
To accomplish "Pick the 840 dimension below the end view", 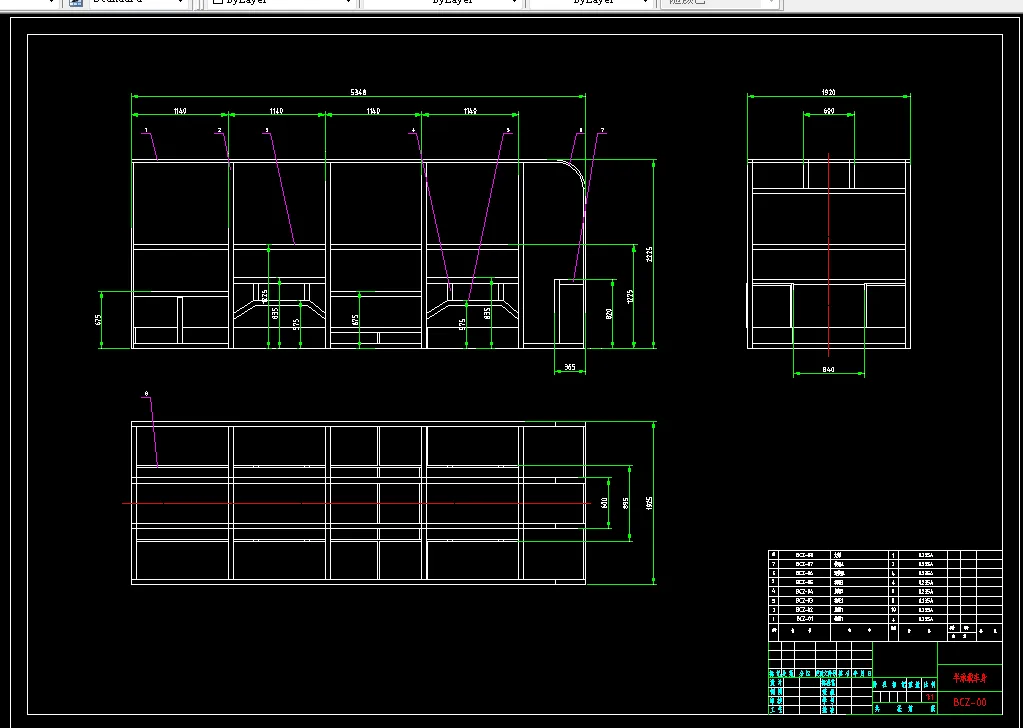I will [x=829, y=370].
